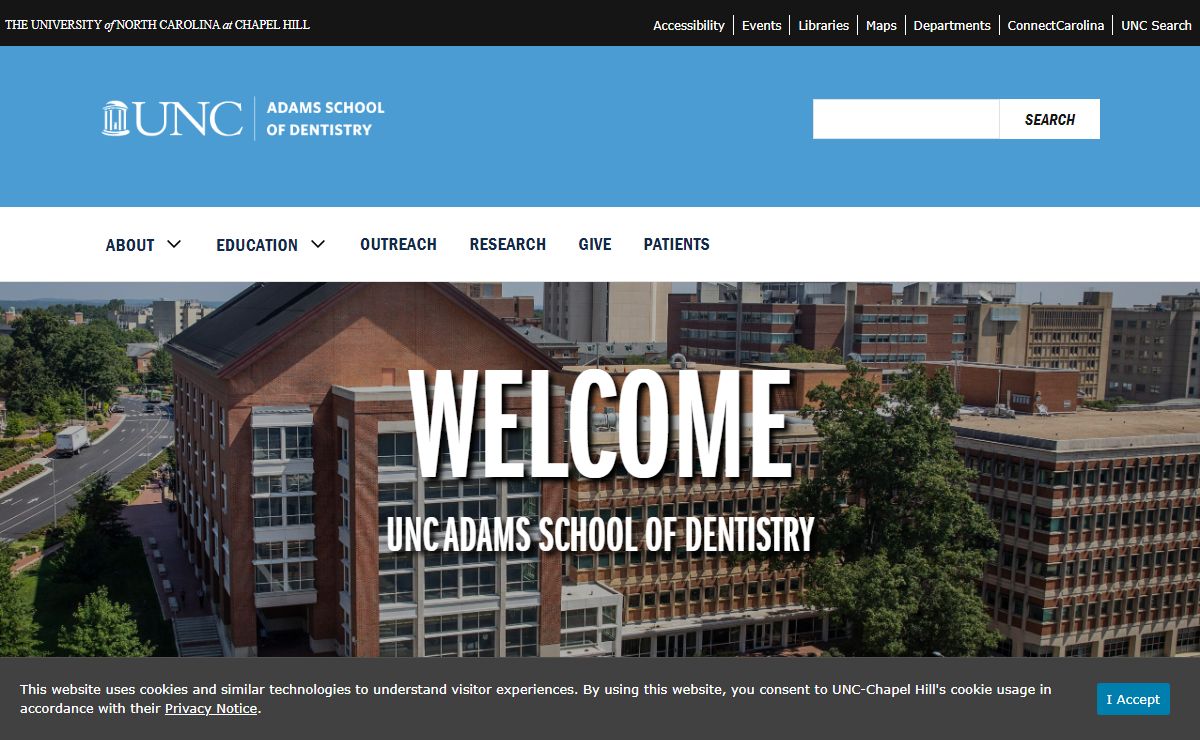Expand the Education menu chevron
1200x740 pixels.
click(x=318, y=244)
